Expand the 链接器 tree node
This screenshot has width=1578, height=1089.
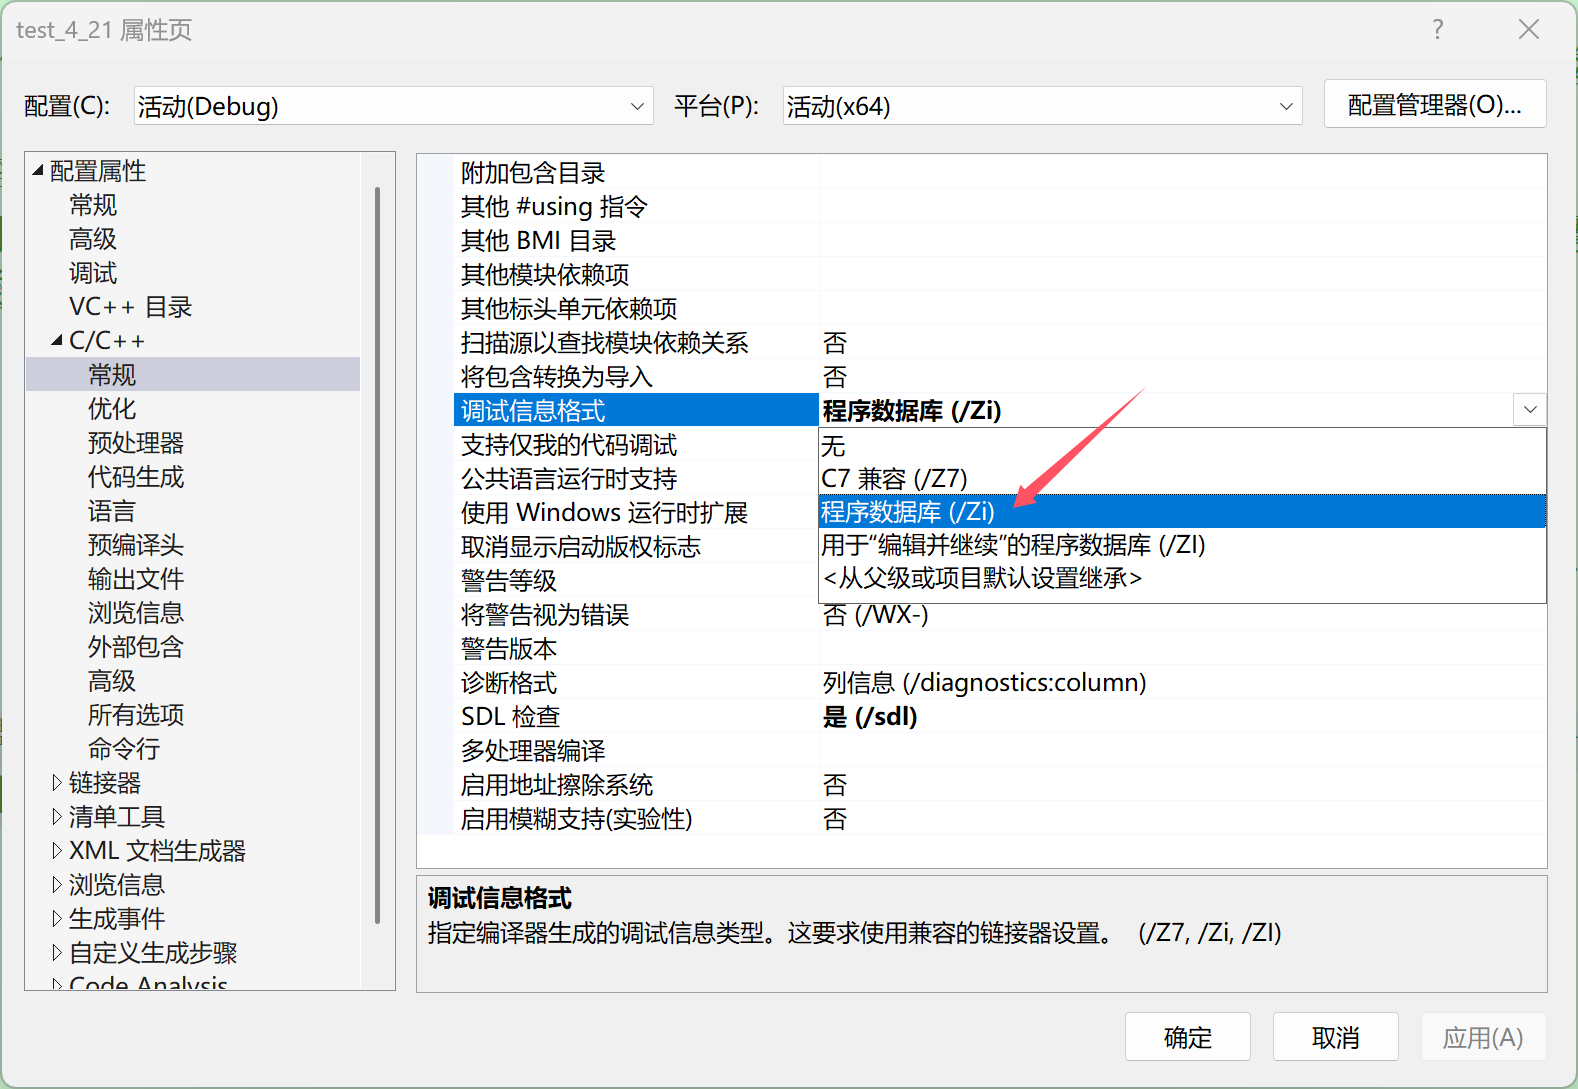click(57, 783)
